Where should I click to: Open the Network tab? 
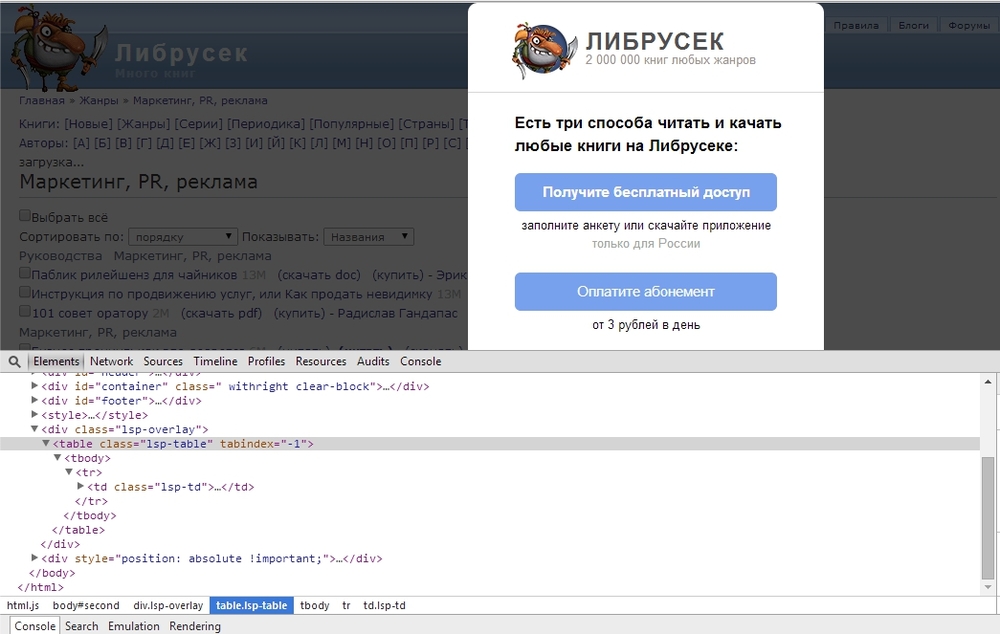pos(112,362)
